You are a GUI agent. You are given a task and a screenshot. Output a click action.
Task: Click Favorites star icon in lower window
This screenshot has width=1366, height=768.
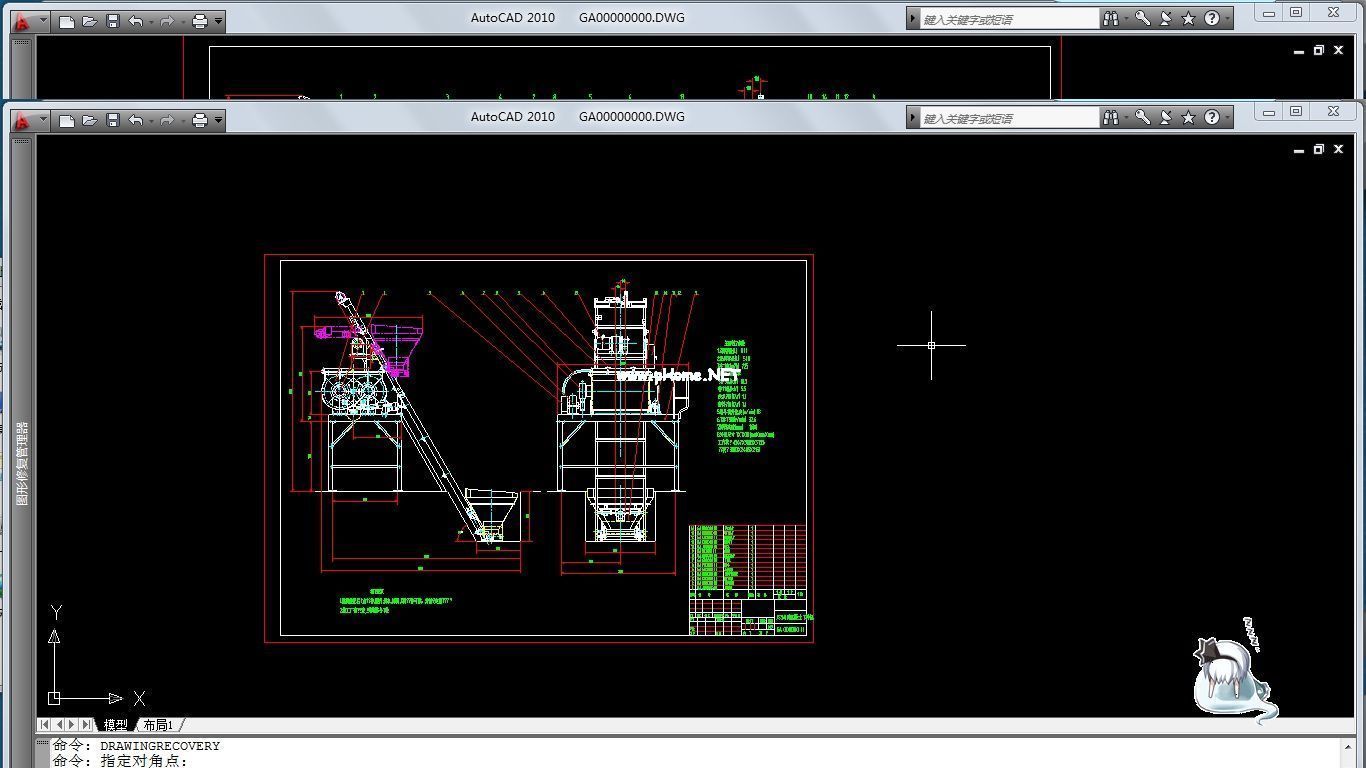(1188, 118)
